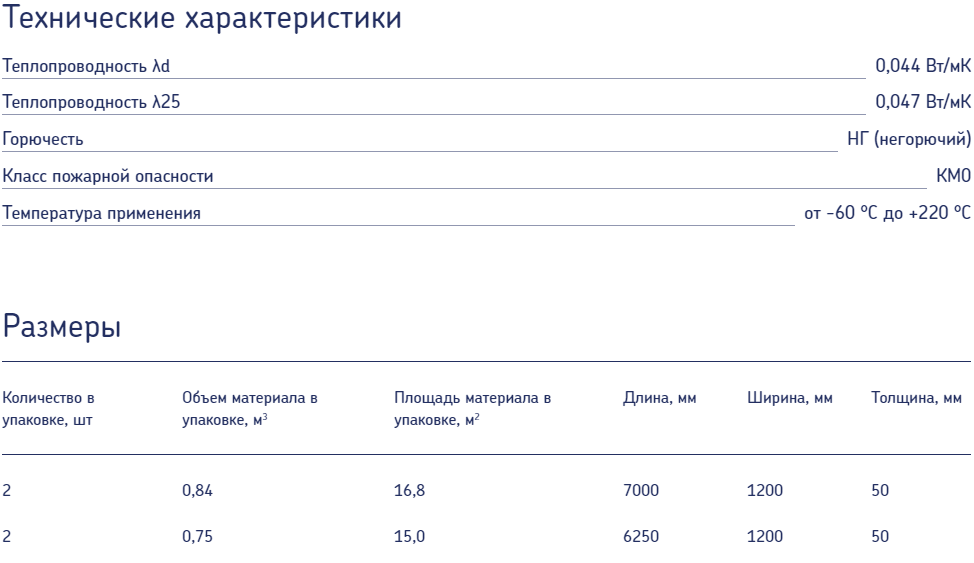Select the Объем материала в упаковке header

[250, 409]
